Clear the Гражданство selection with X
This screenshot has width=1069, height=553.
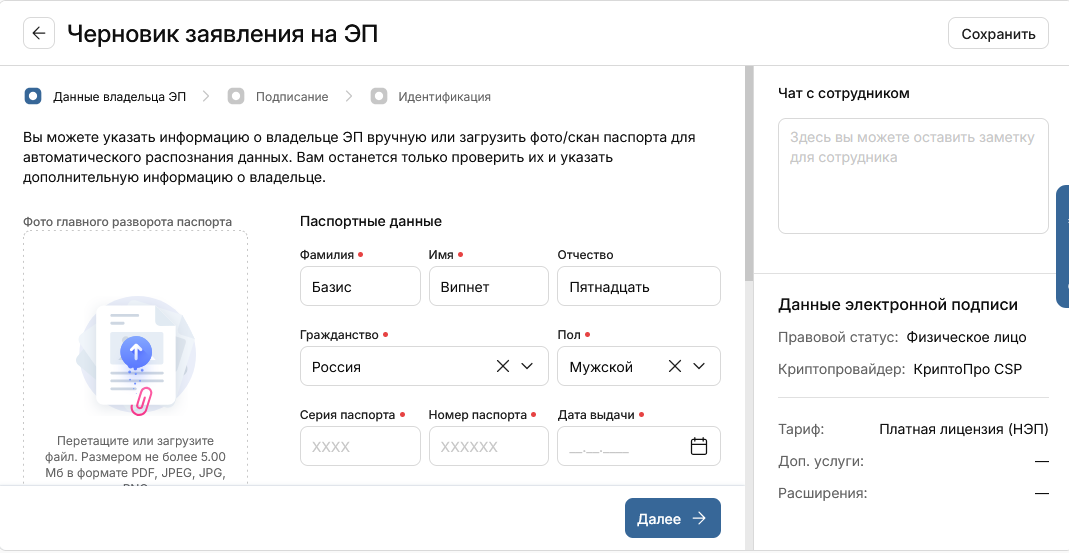point(503,366)
